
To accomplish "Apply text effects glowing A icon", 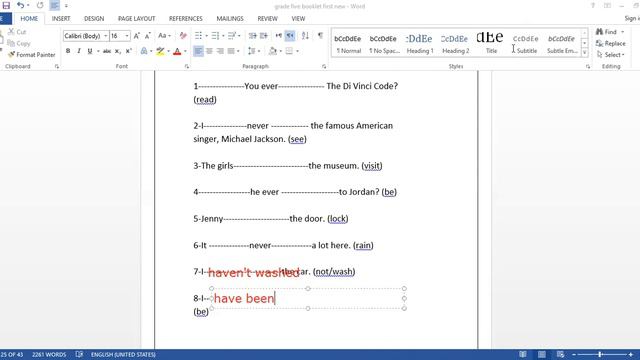I will [144, 51].
